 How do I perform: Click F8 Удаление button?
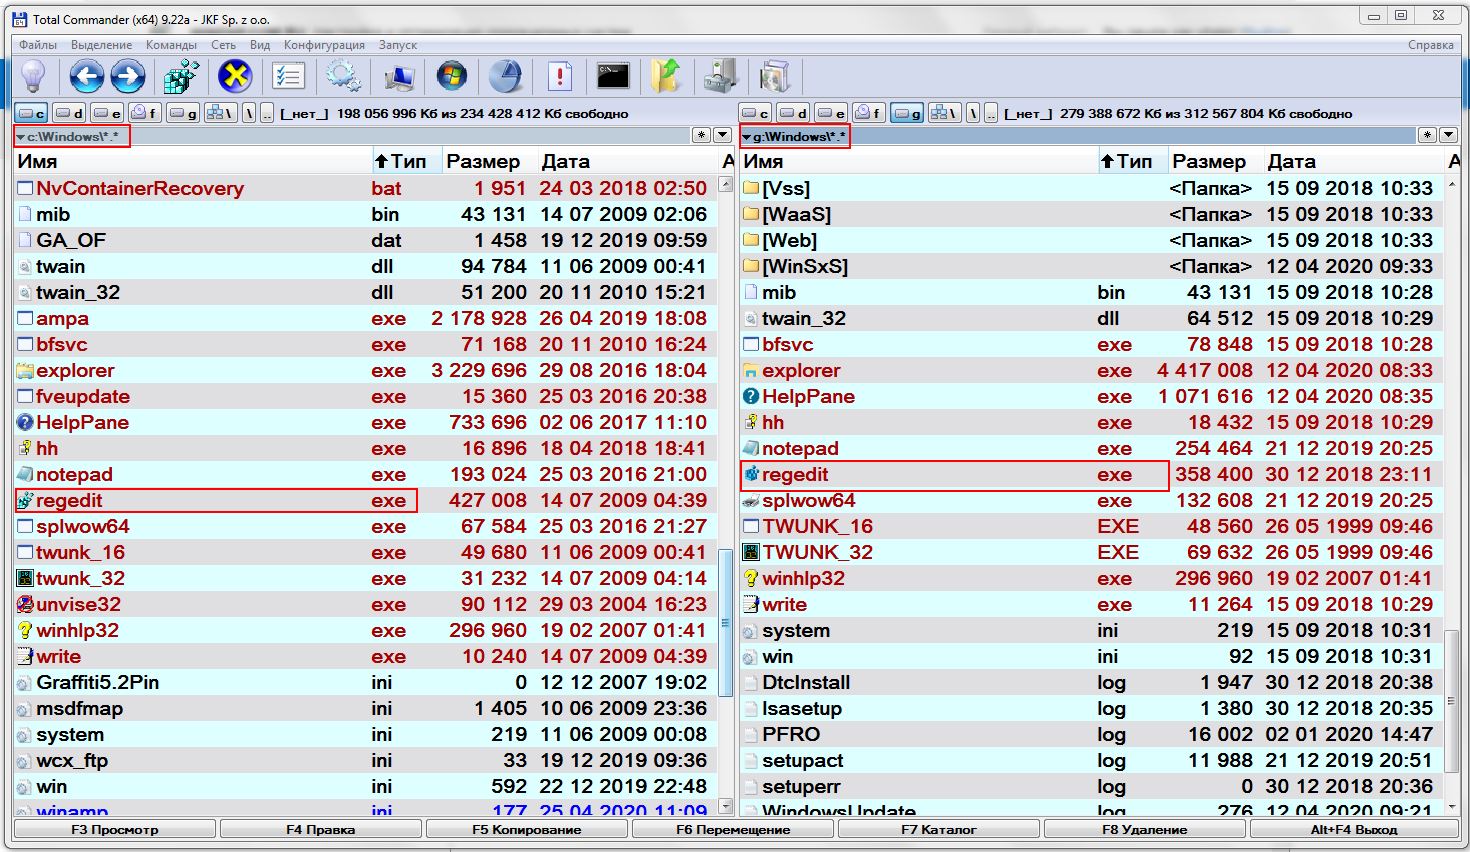click(x=1145, y=829)
